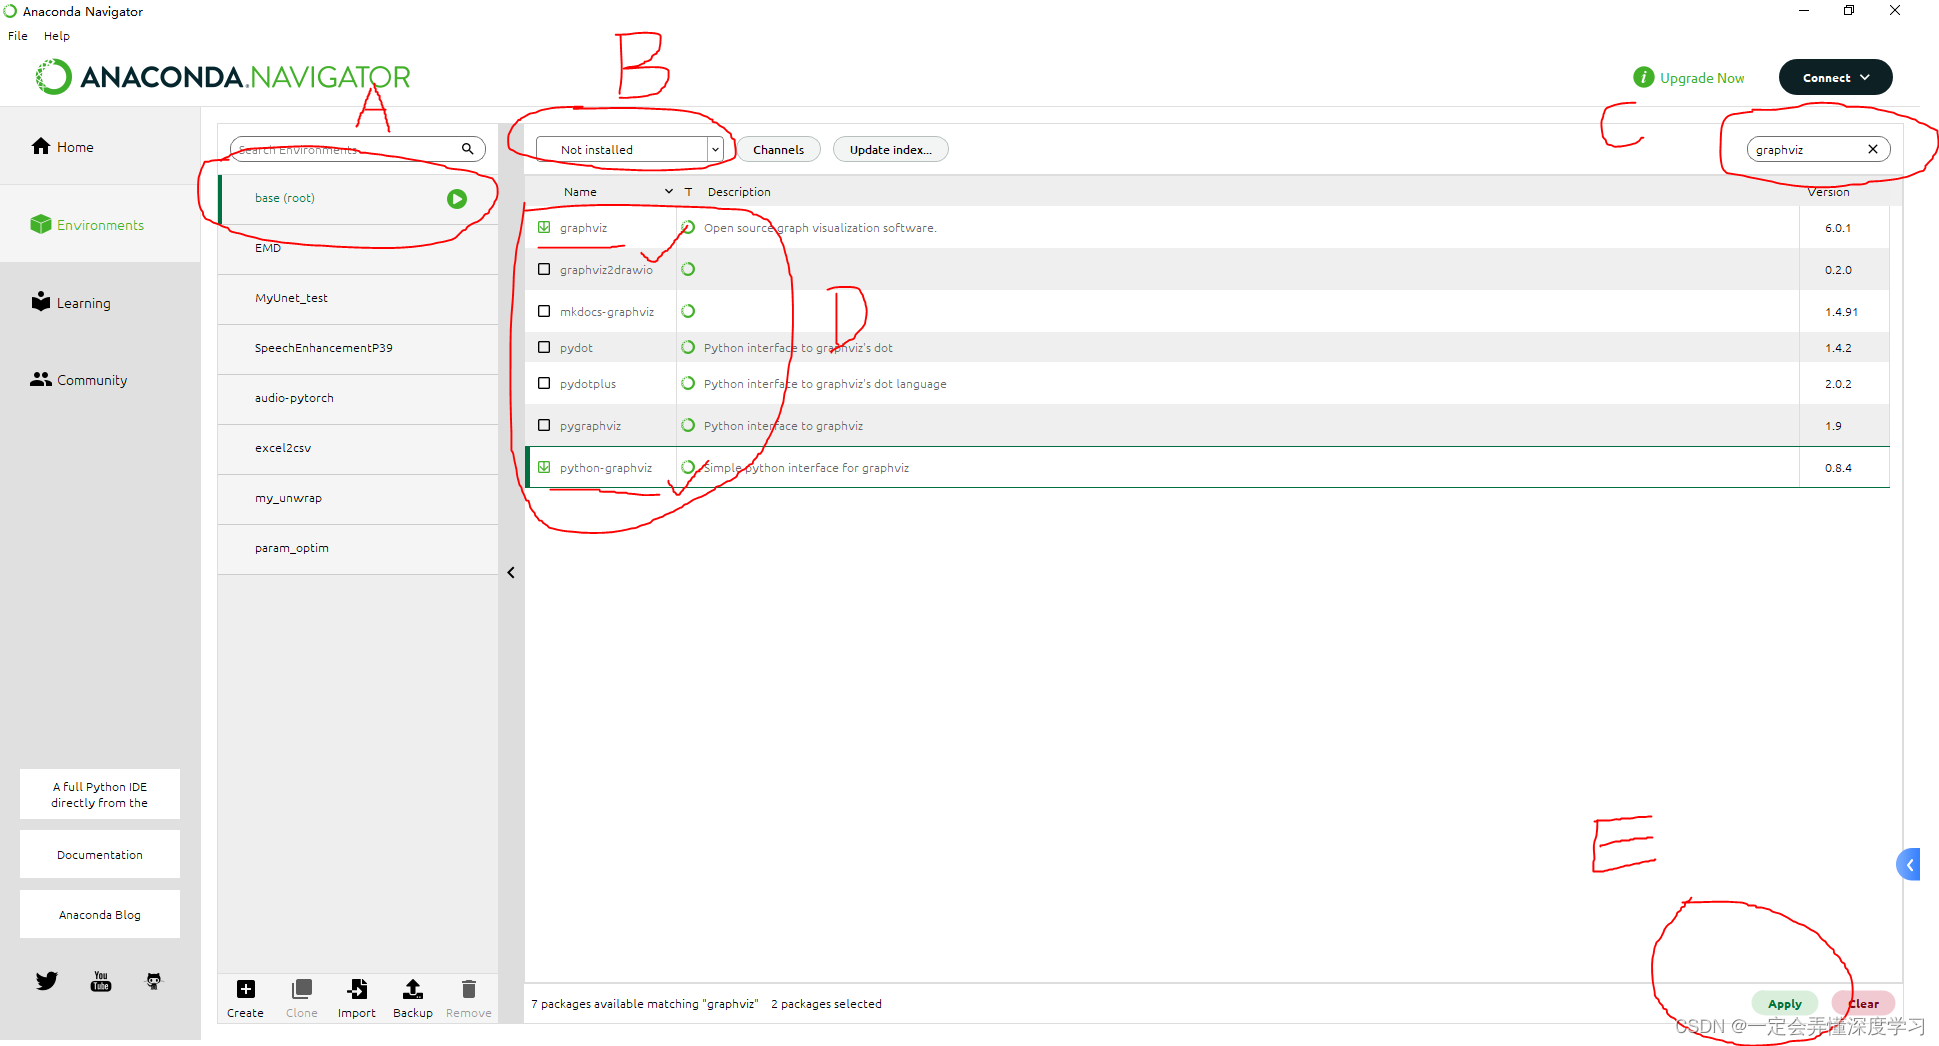Click the Description column header
Screen dimensions: 1939x1046
(739, 191)
